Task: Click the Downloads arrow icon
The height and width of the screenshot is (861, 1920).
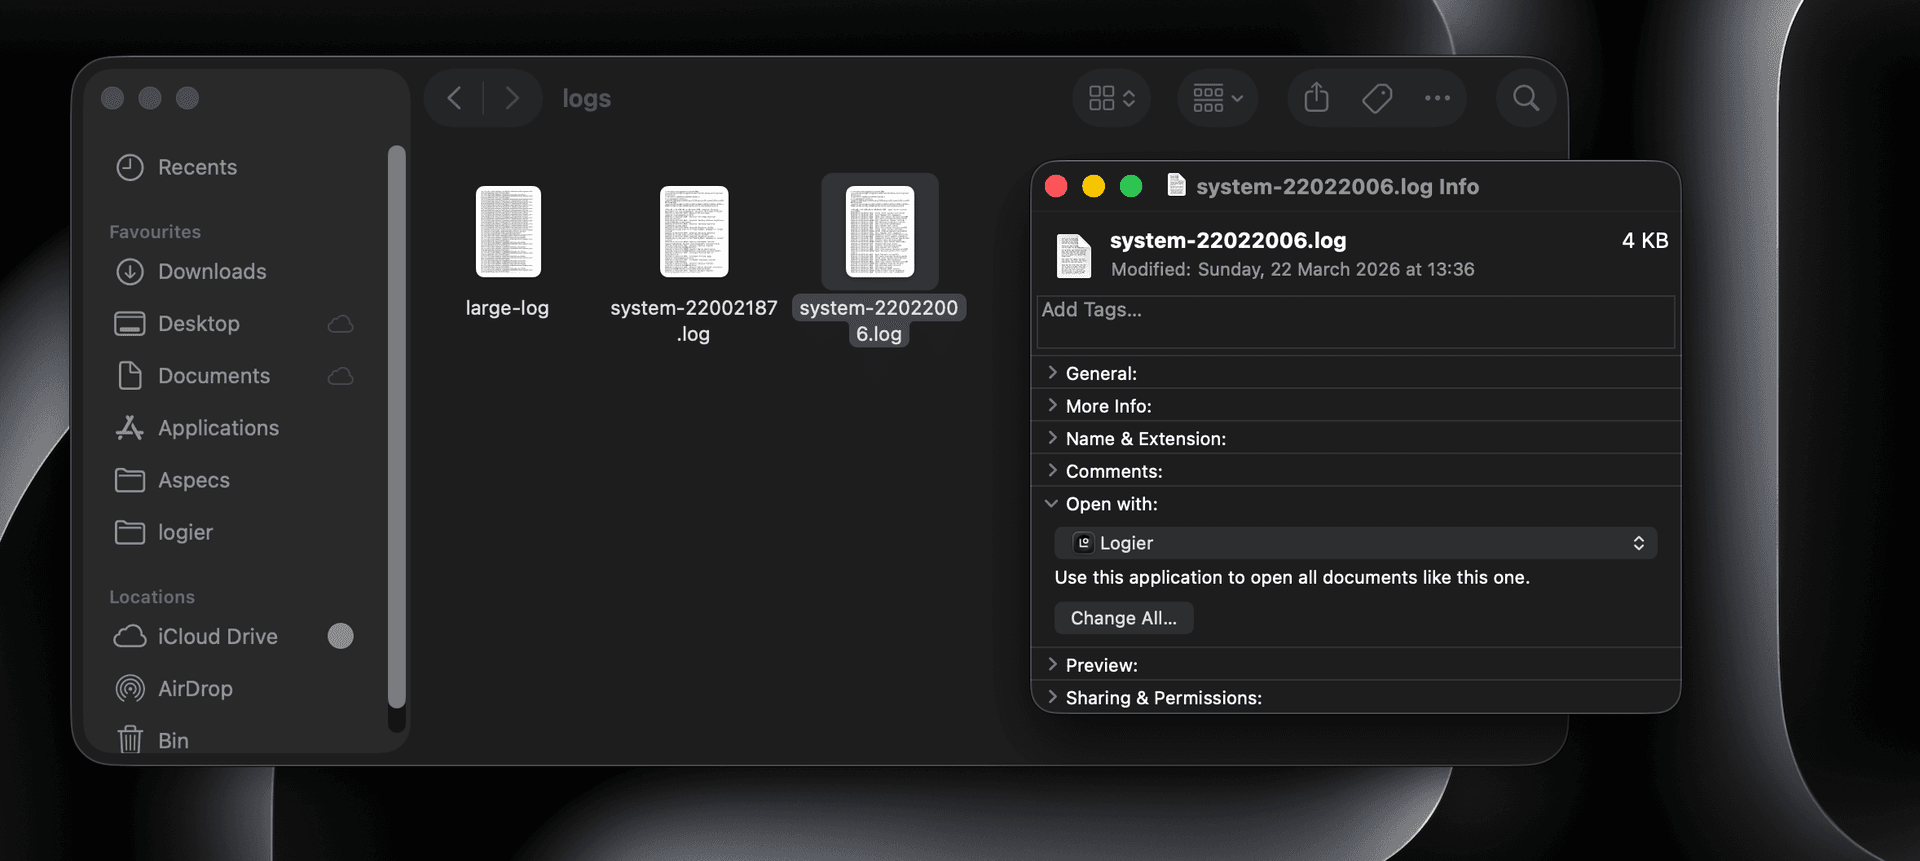Action: click(x=130, y=271)
